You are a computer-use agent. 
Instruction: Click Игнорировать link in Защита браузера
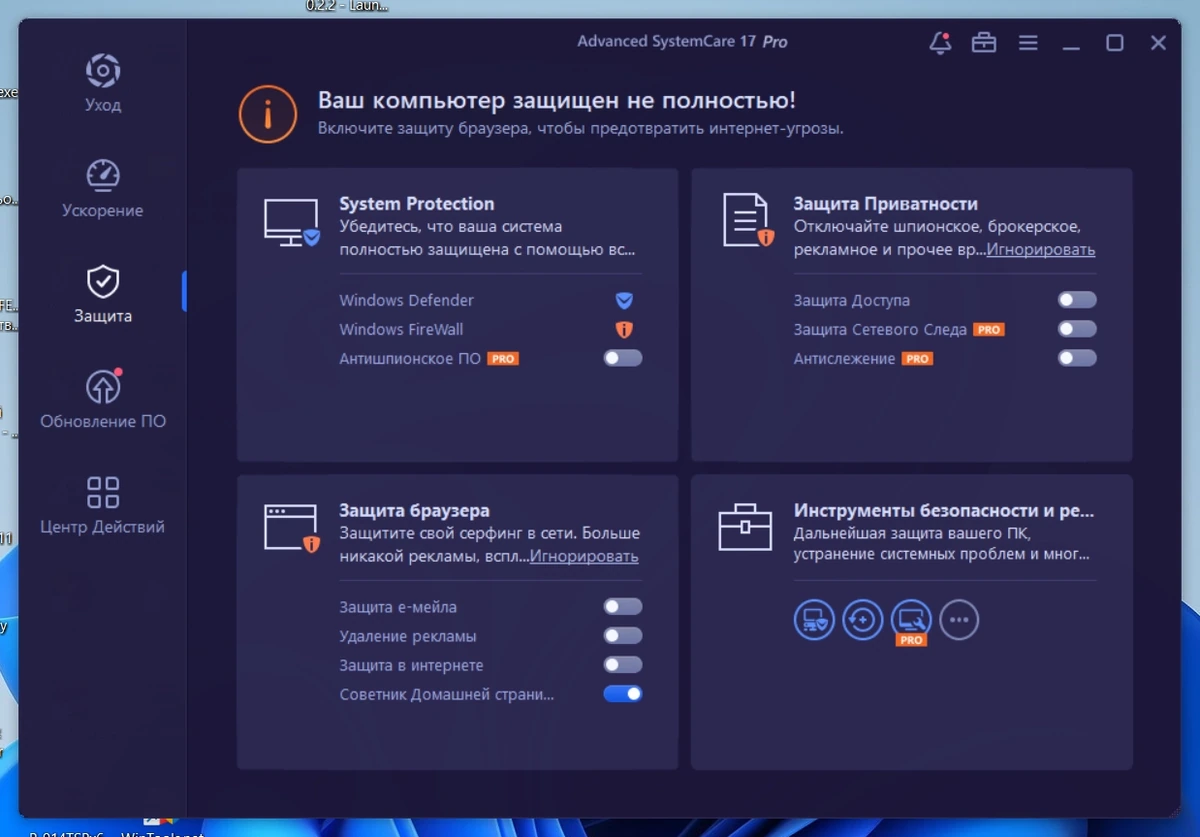584,557
